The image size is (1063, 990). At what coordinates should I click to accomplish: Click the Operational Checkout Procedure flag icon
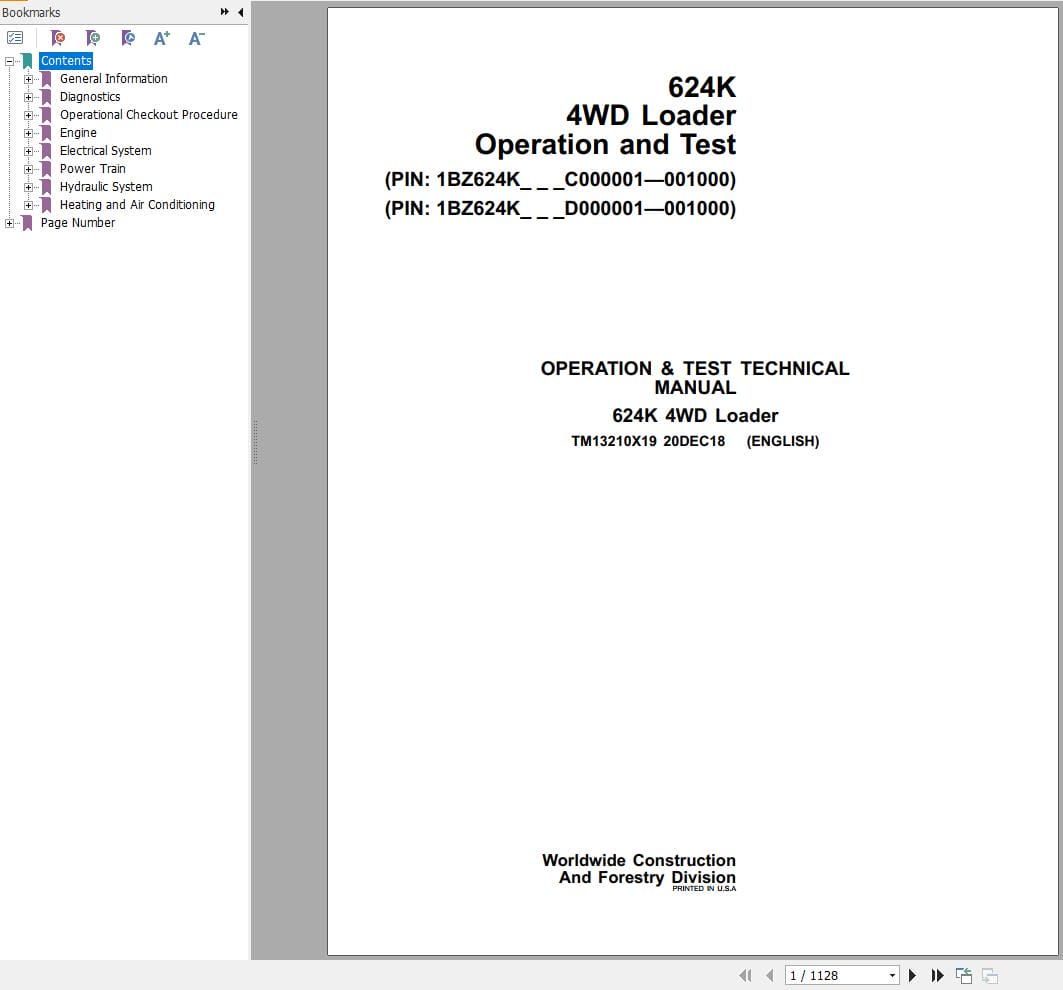tap(46, 115)
